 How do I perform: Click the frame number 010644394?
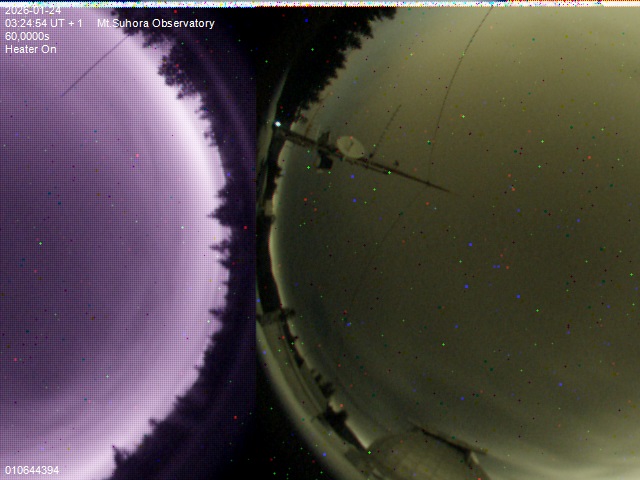pyautogui.click(x=32, y=470)
